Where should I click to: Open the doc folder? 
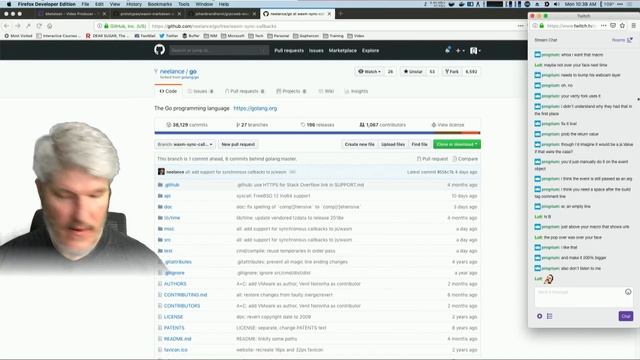[168, 207]
